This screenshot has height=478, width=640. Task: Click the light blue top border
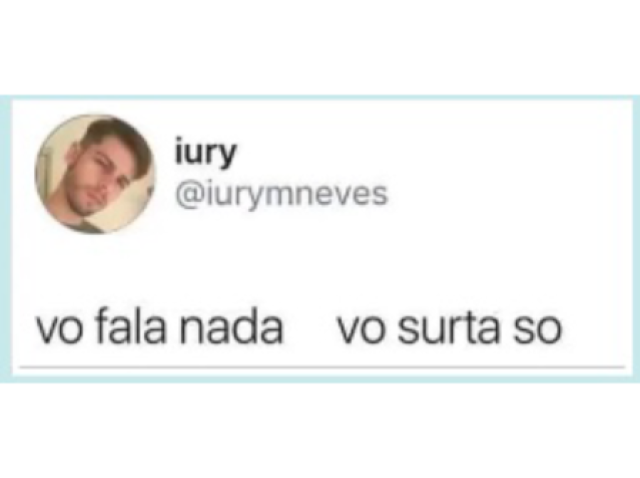tap(320, 98)
